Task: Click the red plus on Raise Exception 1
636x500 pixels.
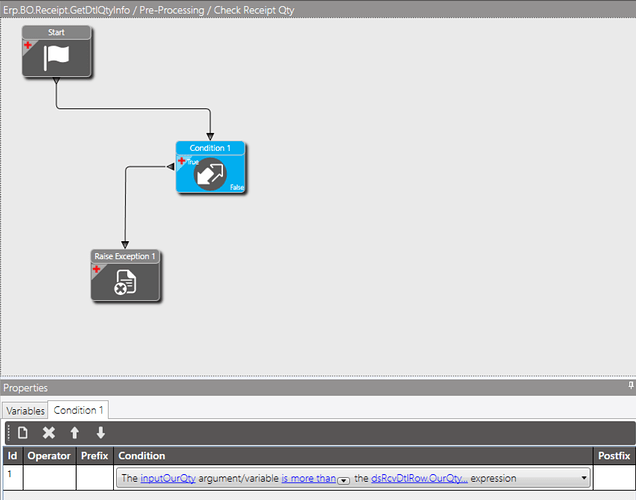Action: pos(97,269)
